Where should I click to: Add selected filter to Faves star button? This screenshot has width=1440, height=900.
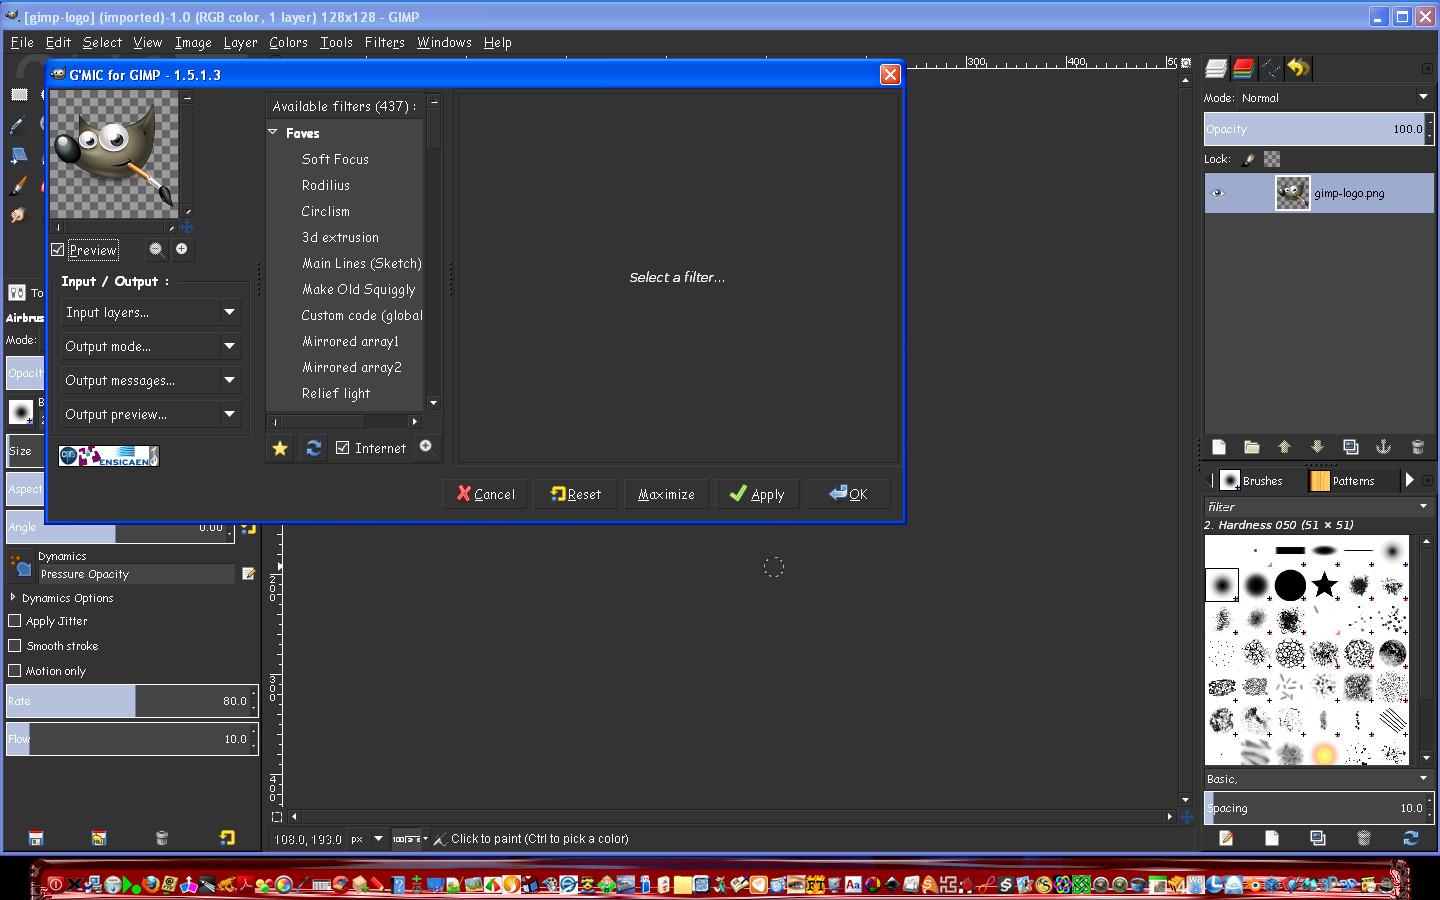tap(280, 448)
